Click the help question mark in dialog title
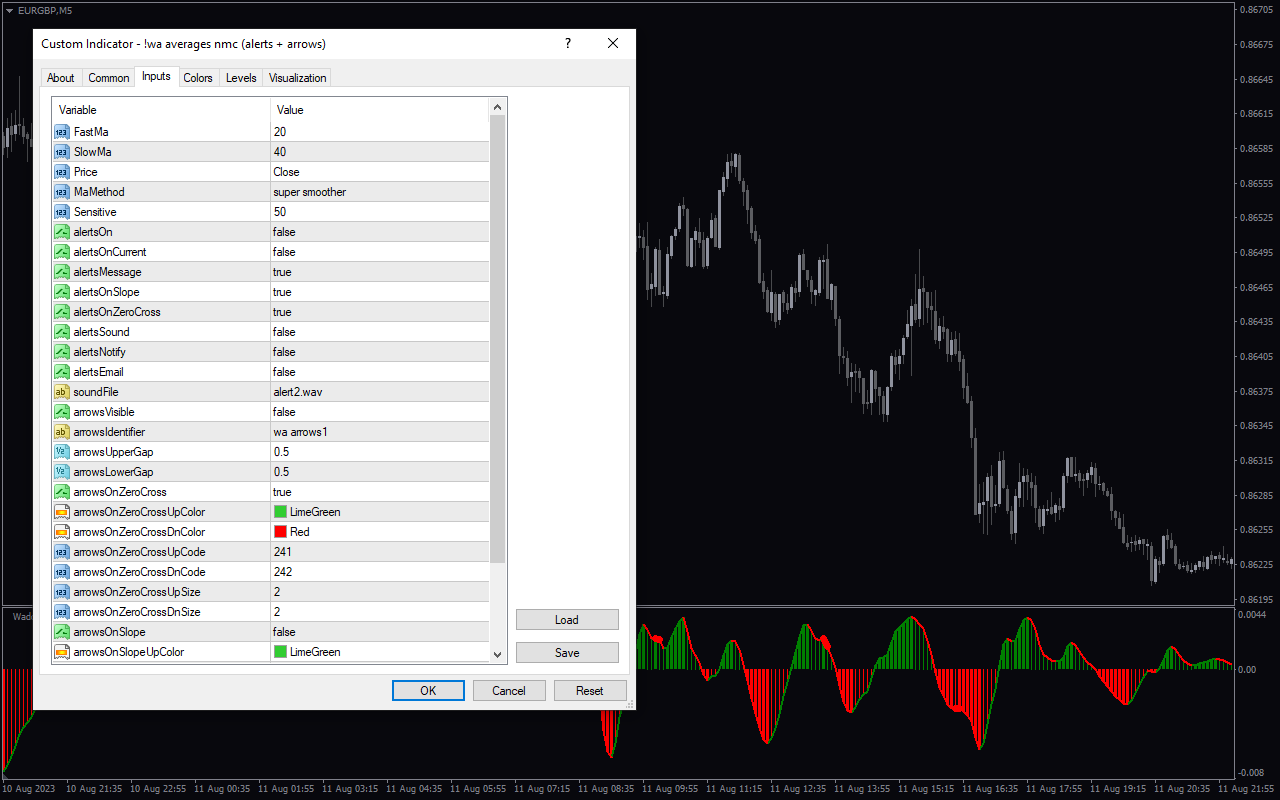Viewport: 1280px width, 800px height. tap(568, 43)
